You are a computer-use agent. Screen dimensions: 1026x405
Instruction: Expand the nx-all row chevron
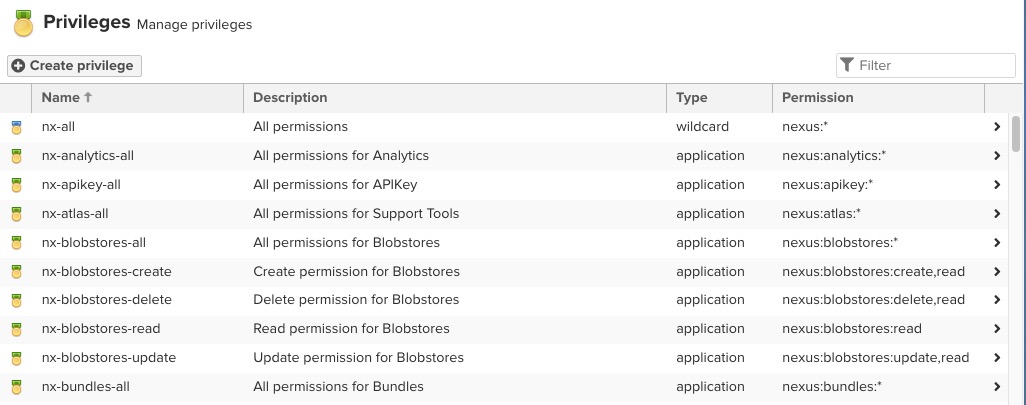click(997, 127)
